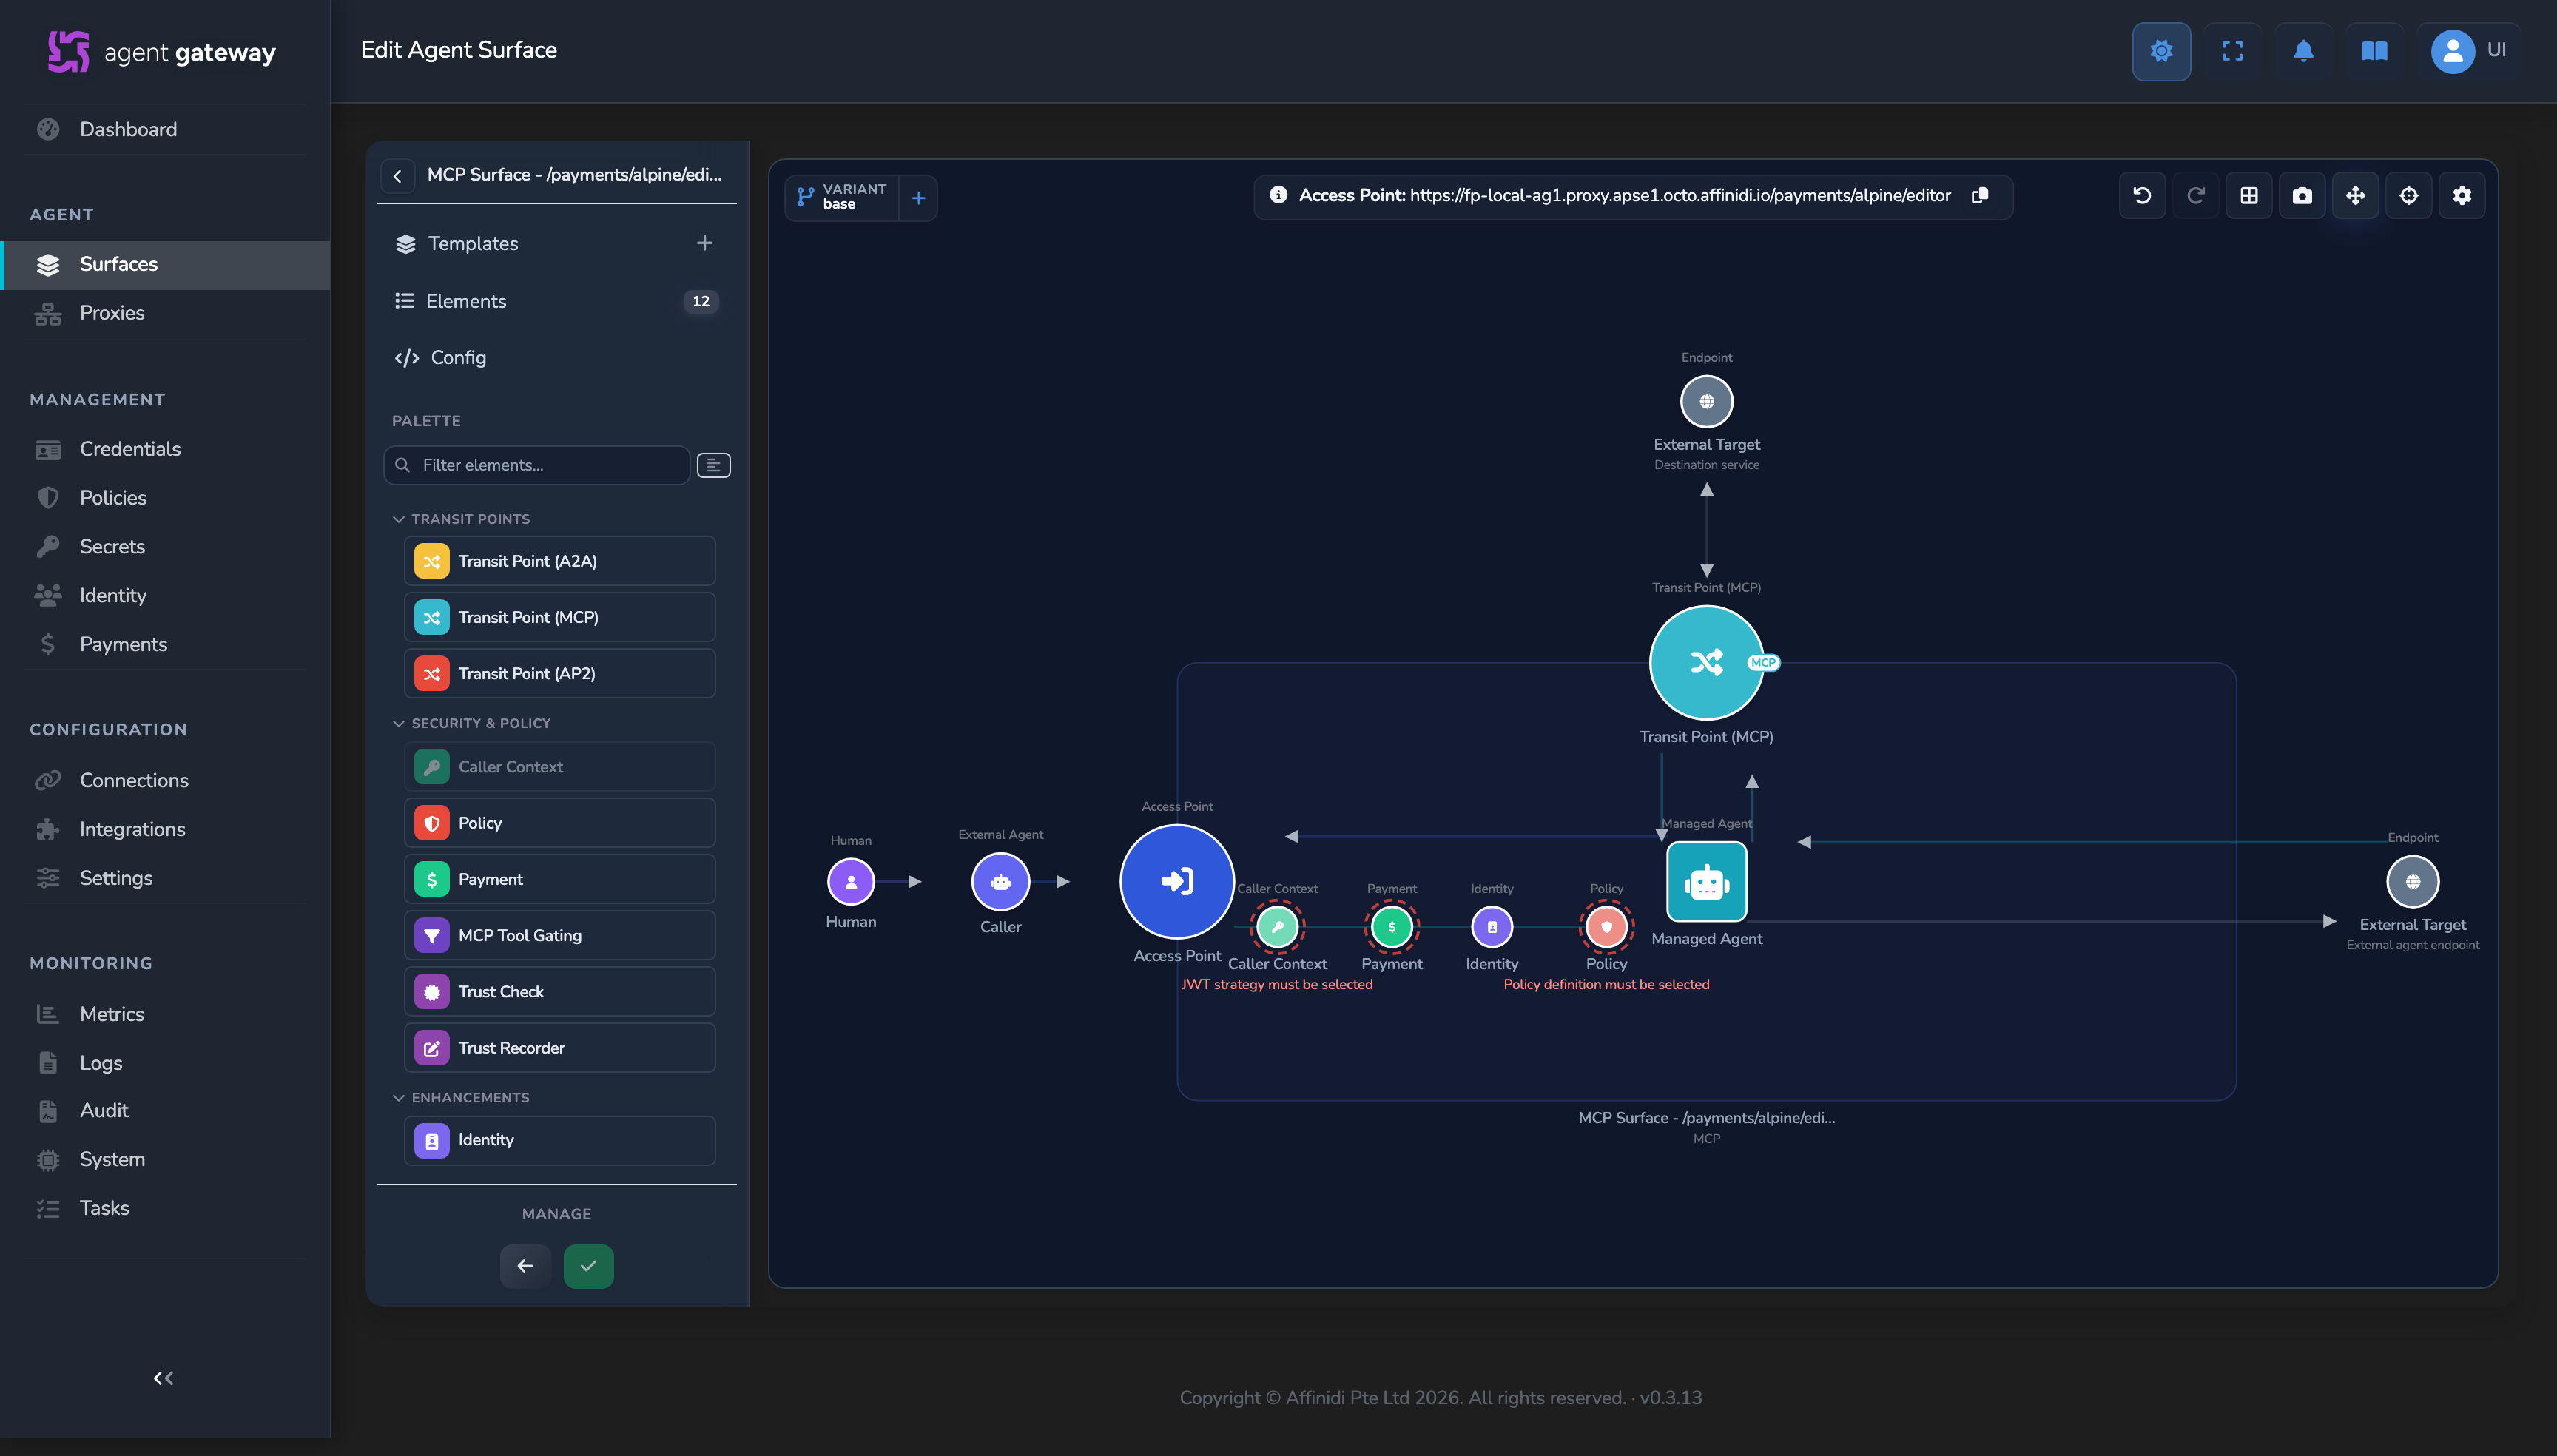Click the redo icon in canvas toolbar
Screen dimensions: 2557x1456
[x=2195, y=195]
